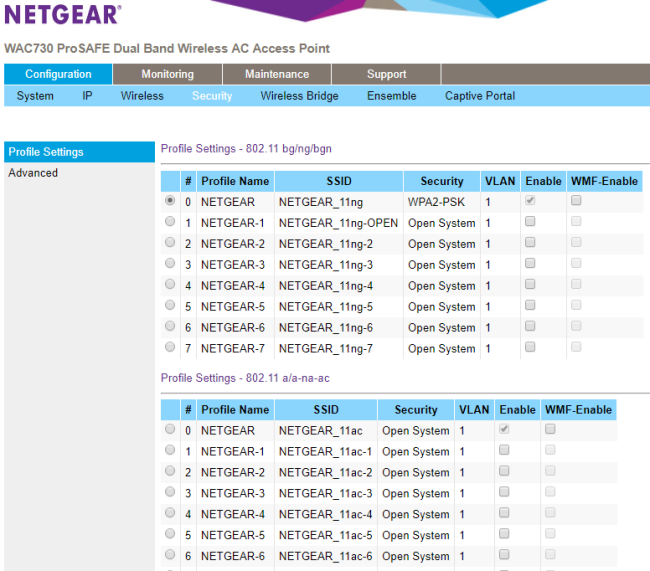Toggle Enable checkbox for NETGEAR_11ac
The height and width of the screenshot is (571, 650).
(504, 429)
